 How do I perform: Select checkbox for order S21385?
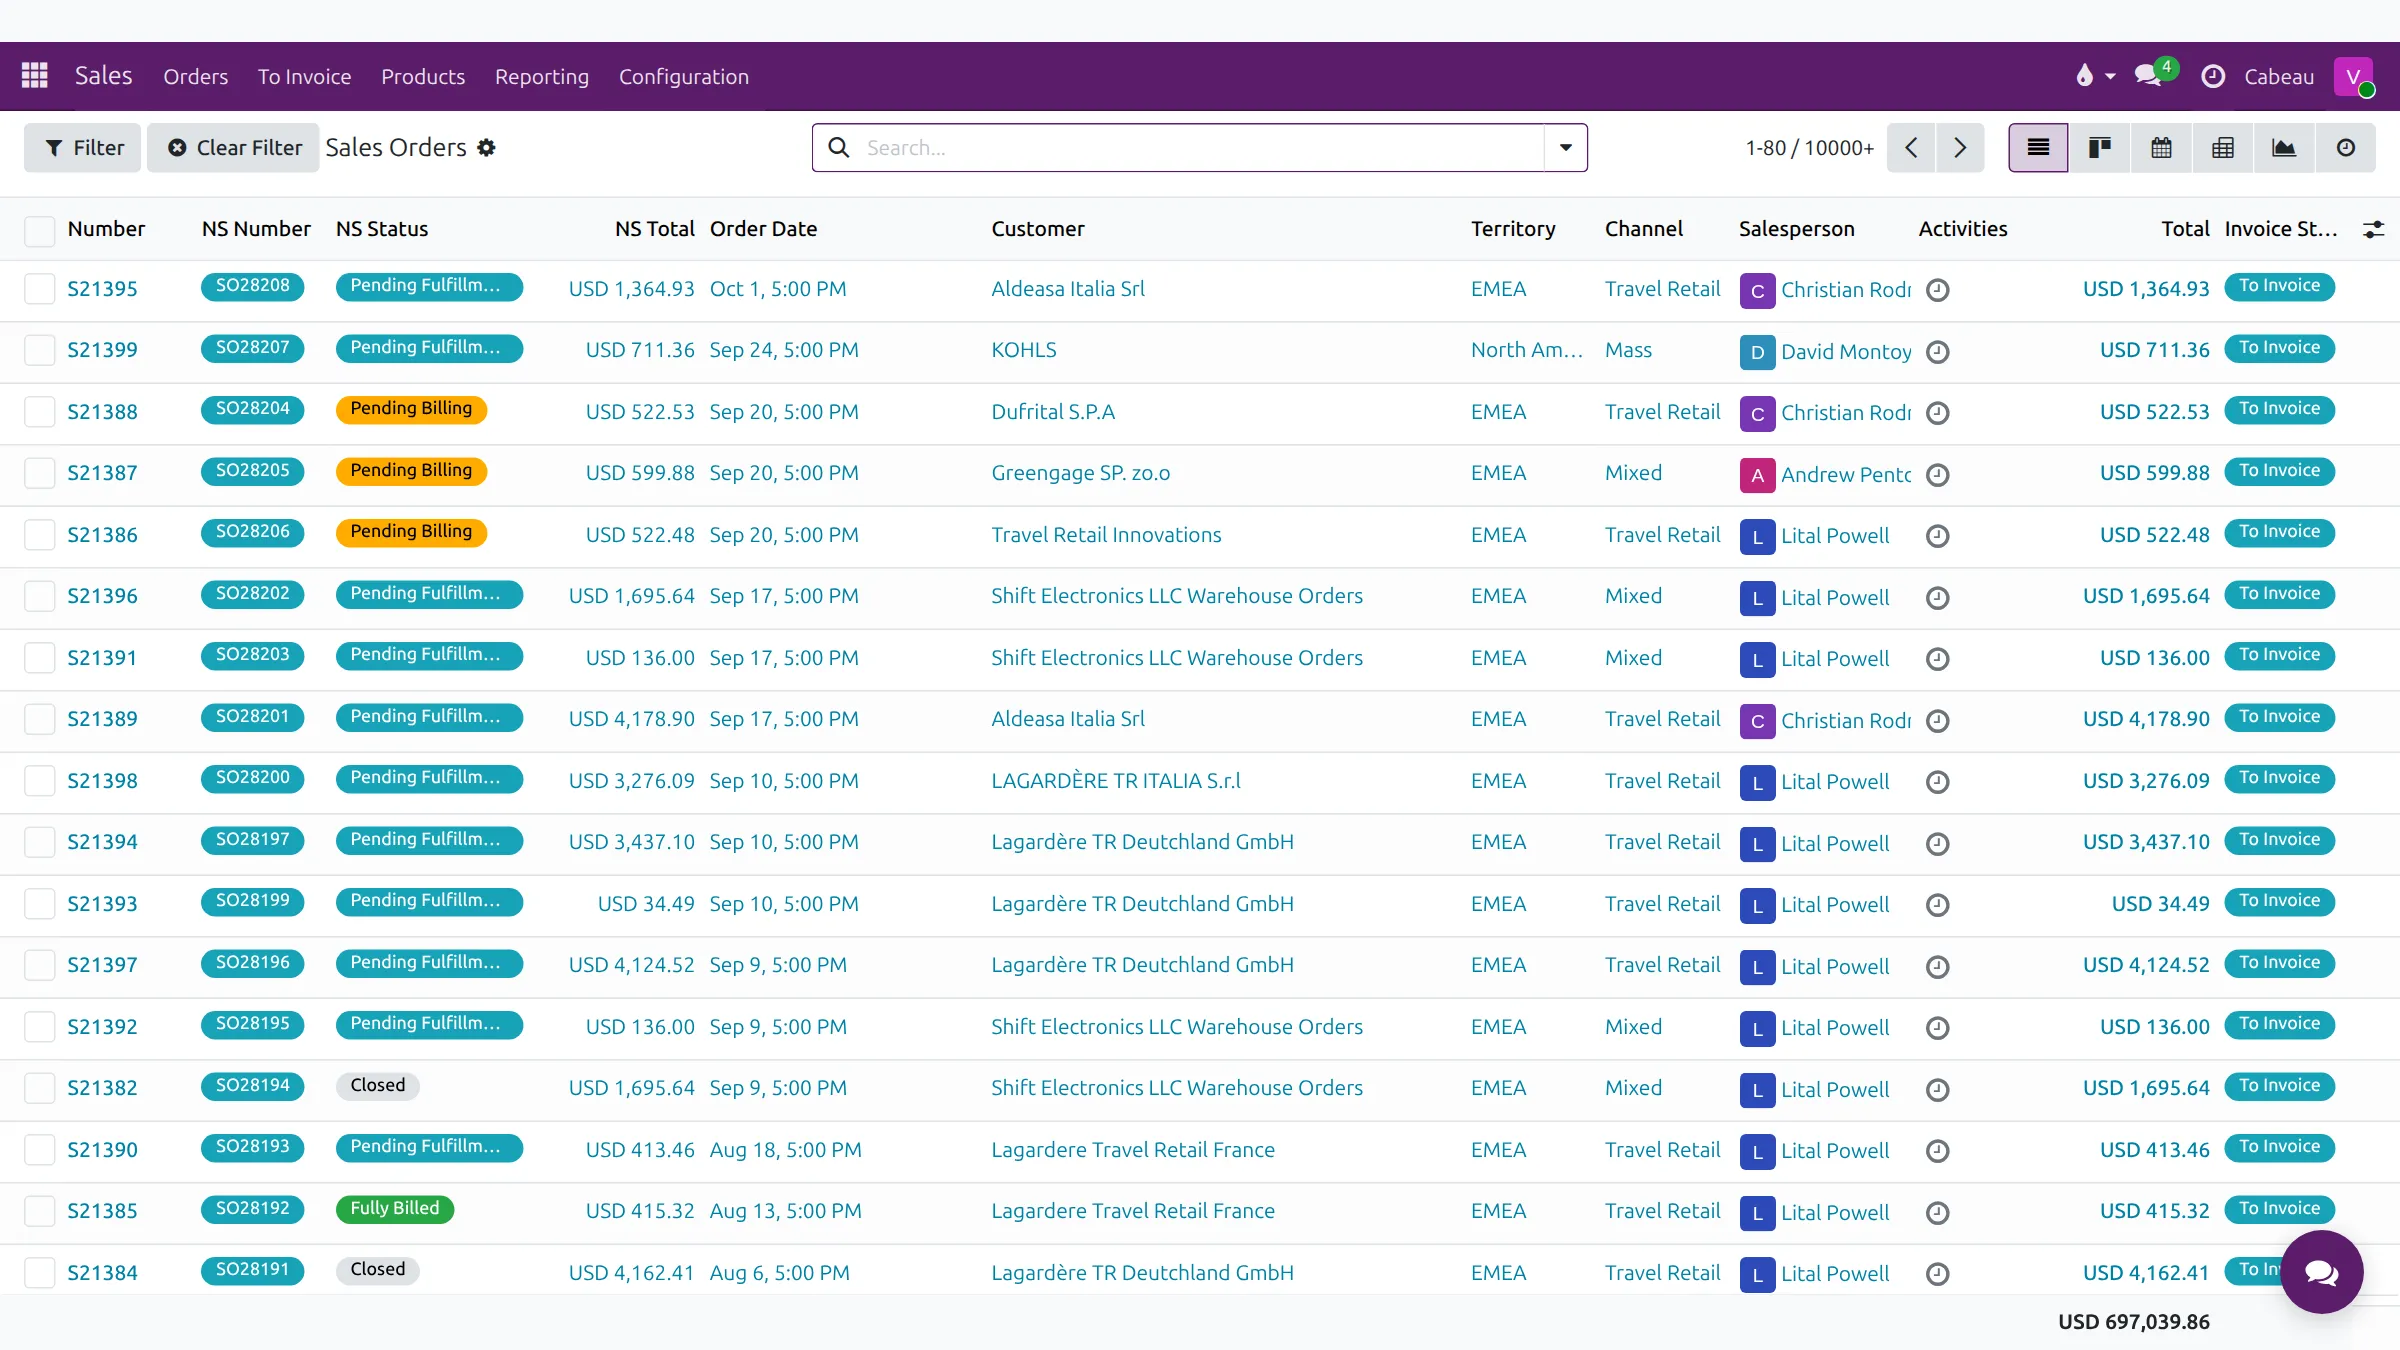[x=40, y=1211]
